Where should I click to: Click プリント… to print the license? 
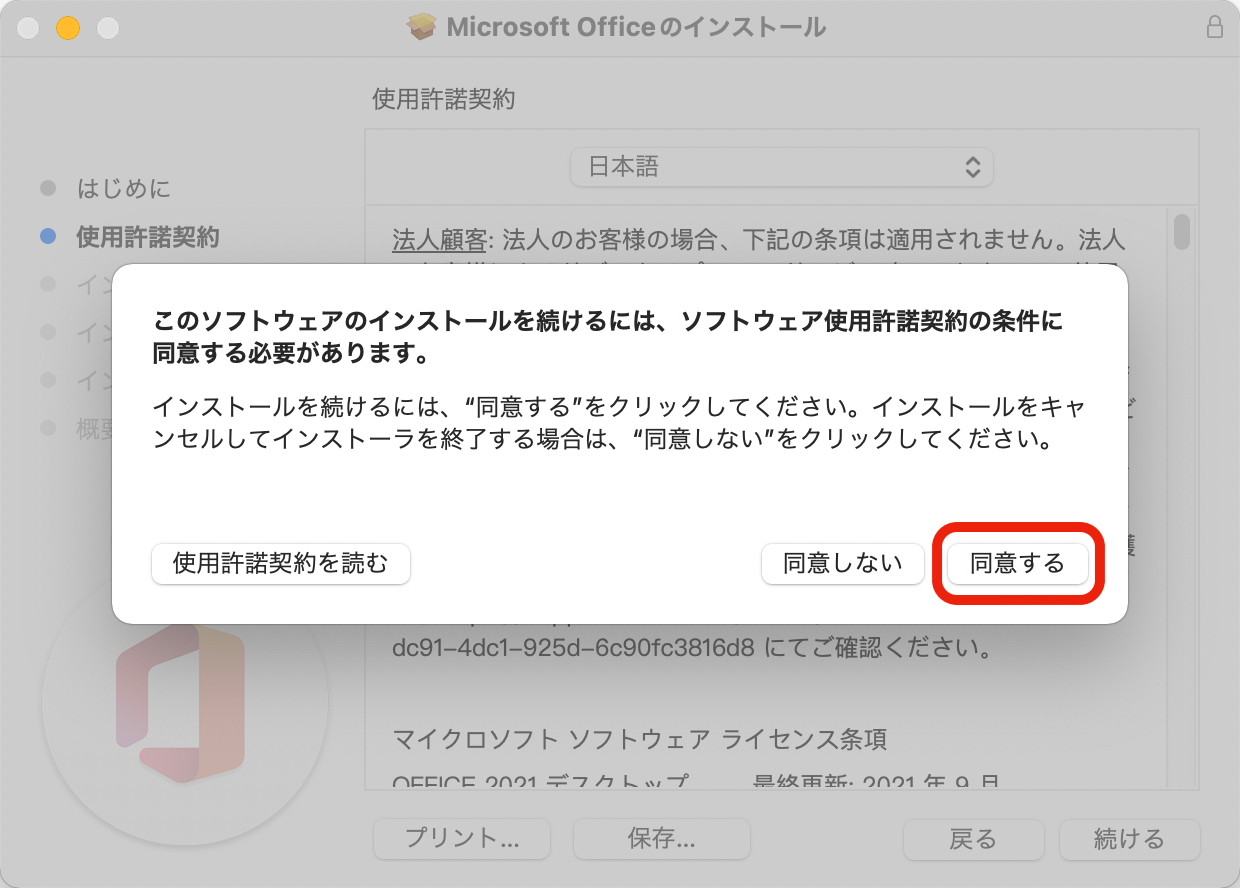(x=462, y=839)
